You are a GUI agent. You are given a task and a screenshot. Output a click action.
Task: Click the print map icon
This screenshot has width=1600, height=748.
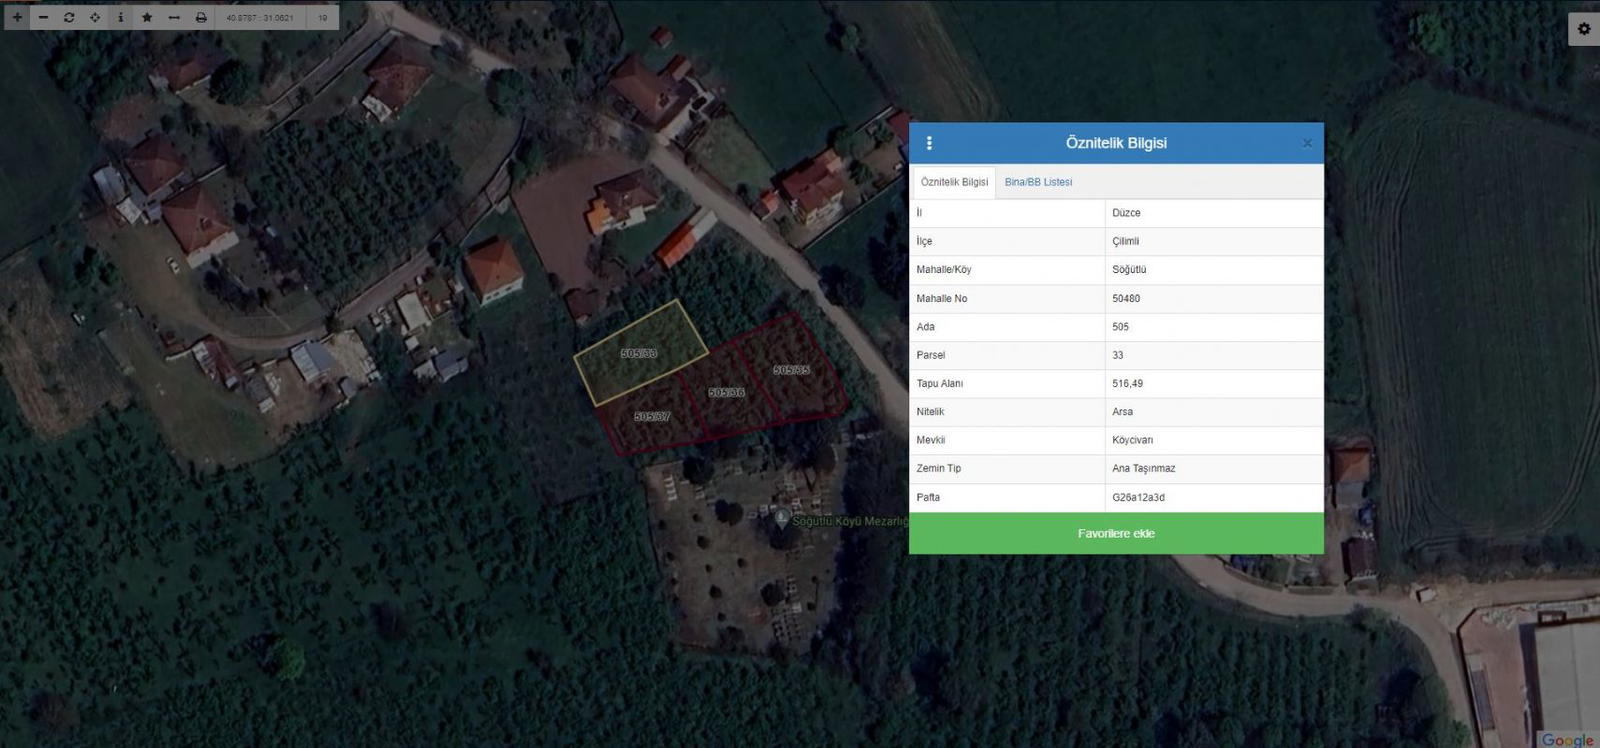[201, 17]
